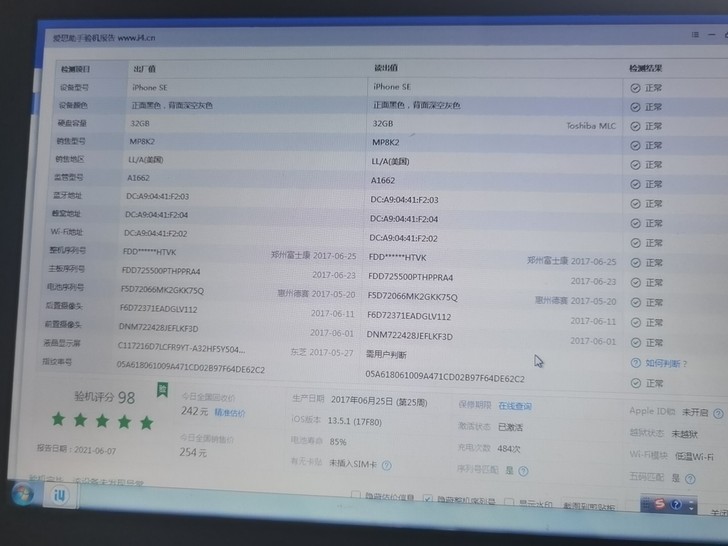Click the 检测项目 column header

(x=76, y=69)
